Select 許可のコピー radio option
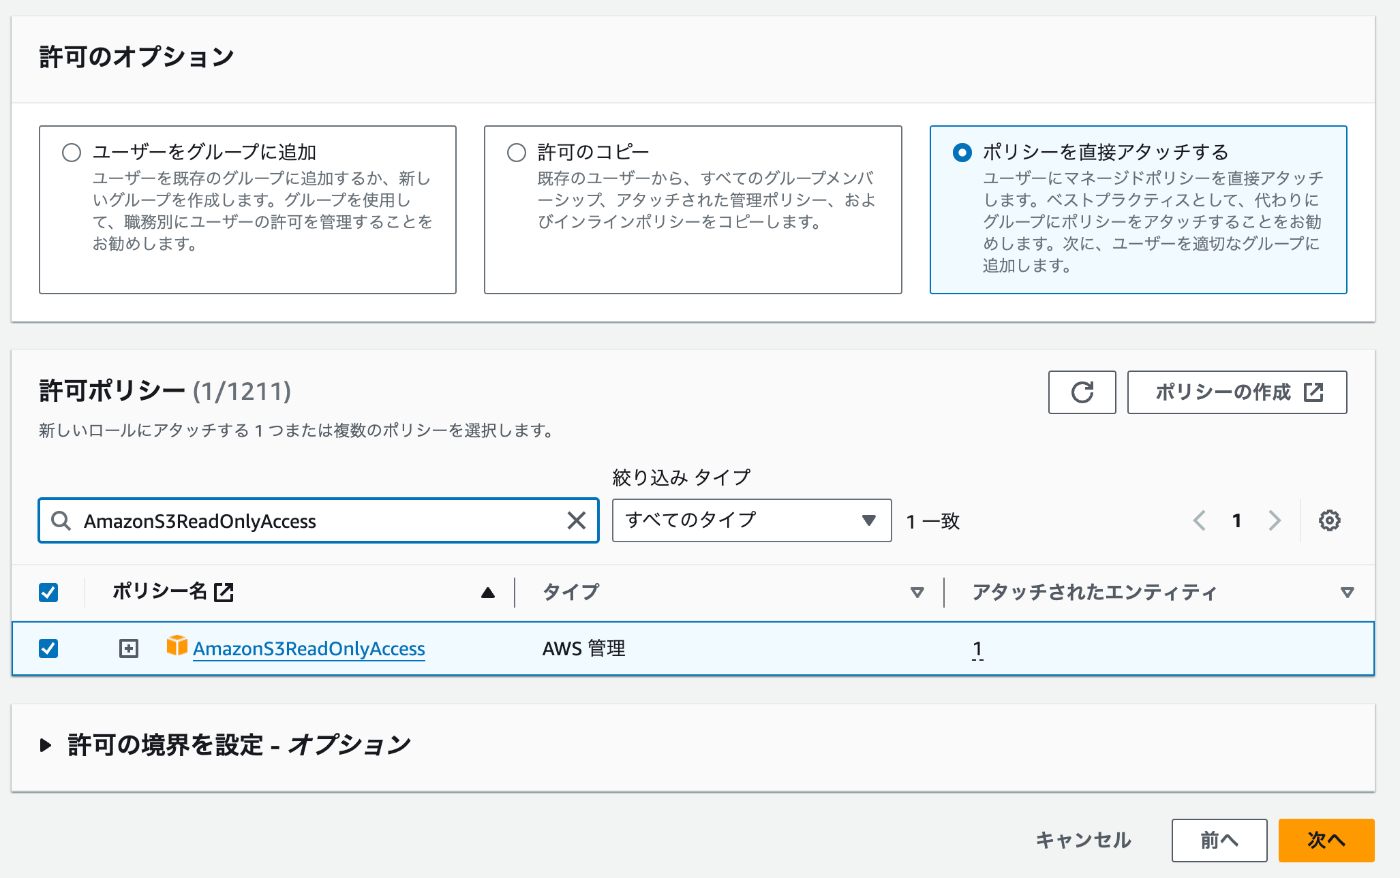 [517, 152]
